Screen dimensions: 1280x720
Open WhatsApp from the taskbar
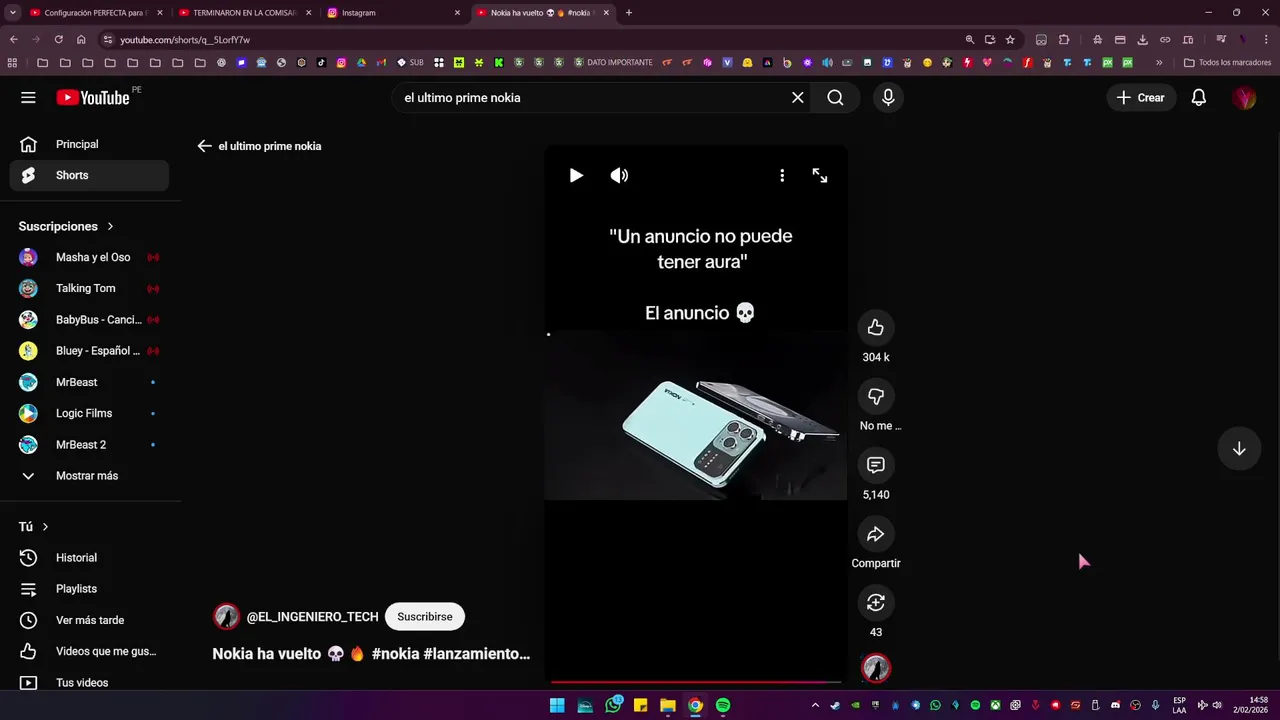(x=613, y=705)
